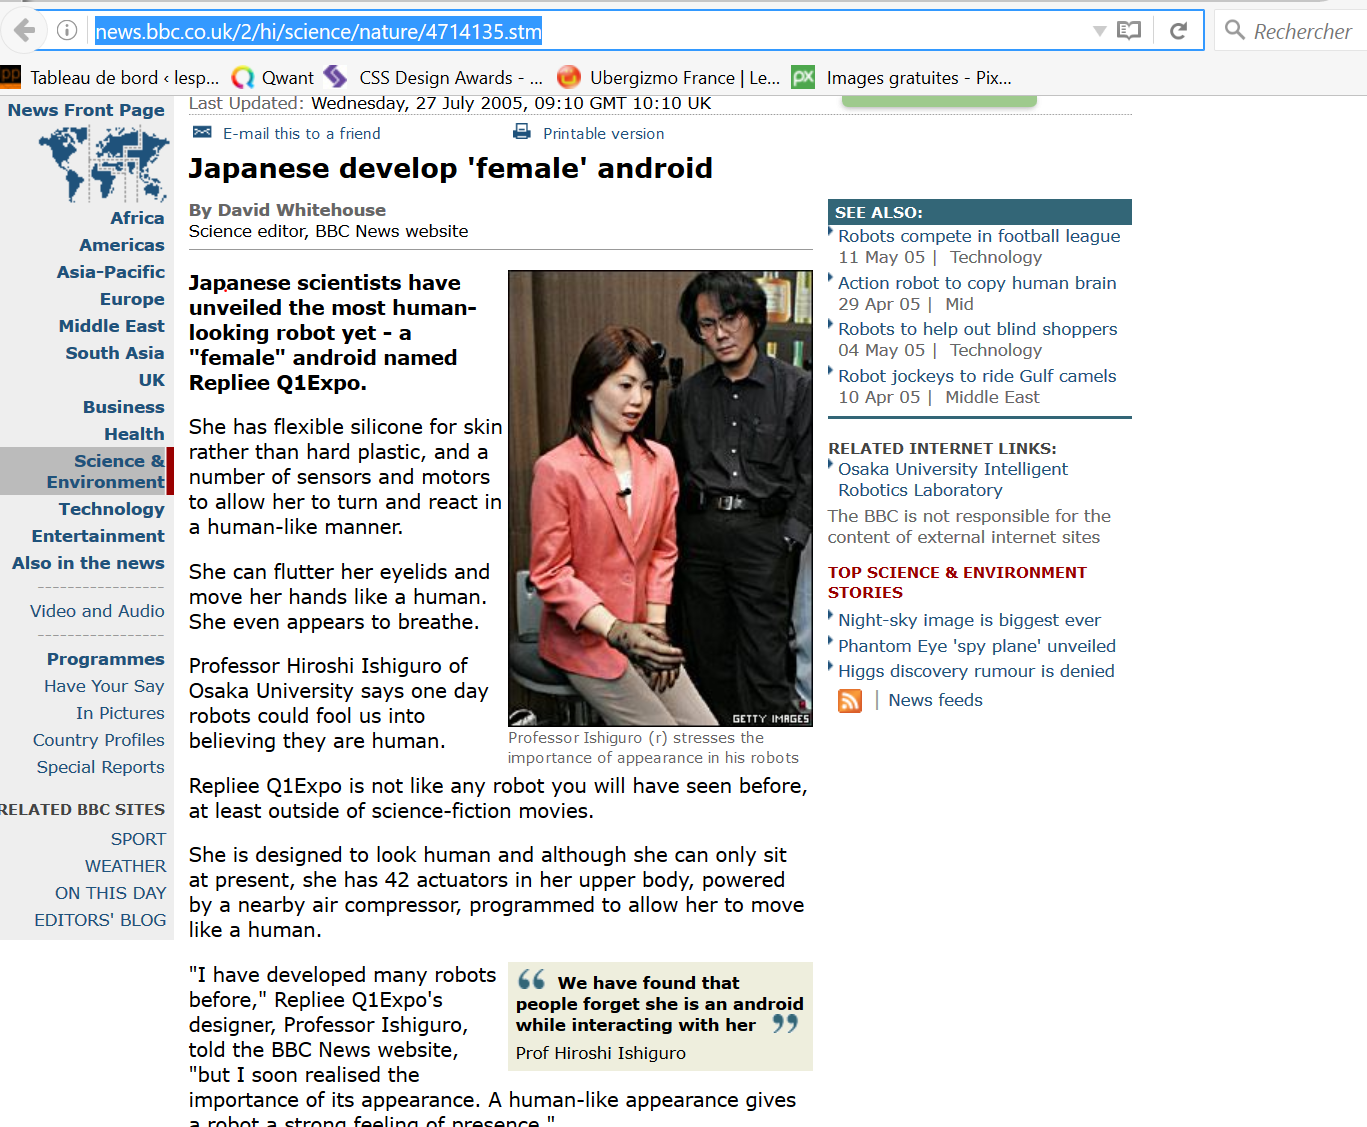
Task: Open URL history dropdown arrow
Action: [x=1099, y=31]
